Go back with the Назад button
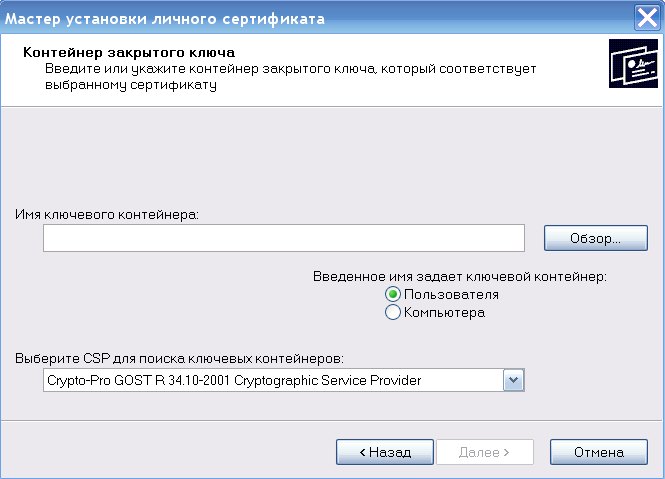This screenshot has height=479, width=665. [385, 452]
